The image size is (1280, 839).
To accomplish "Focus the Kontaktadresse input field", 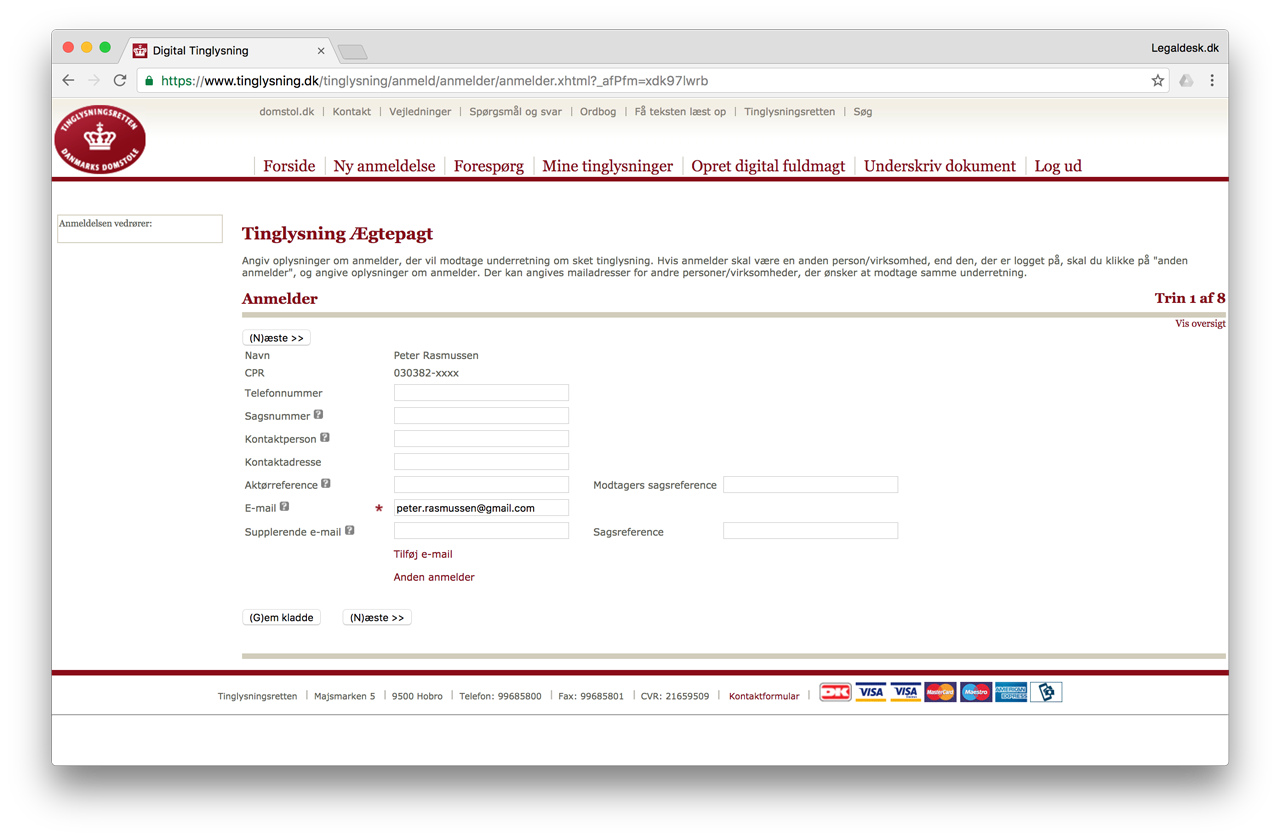I will pyautogui.click(x=481, y=462).
